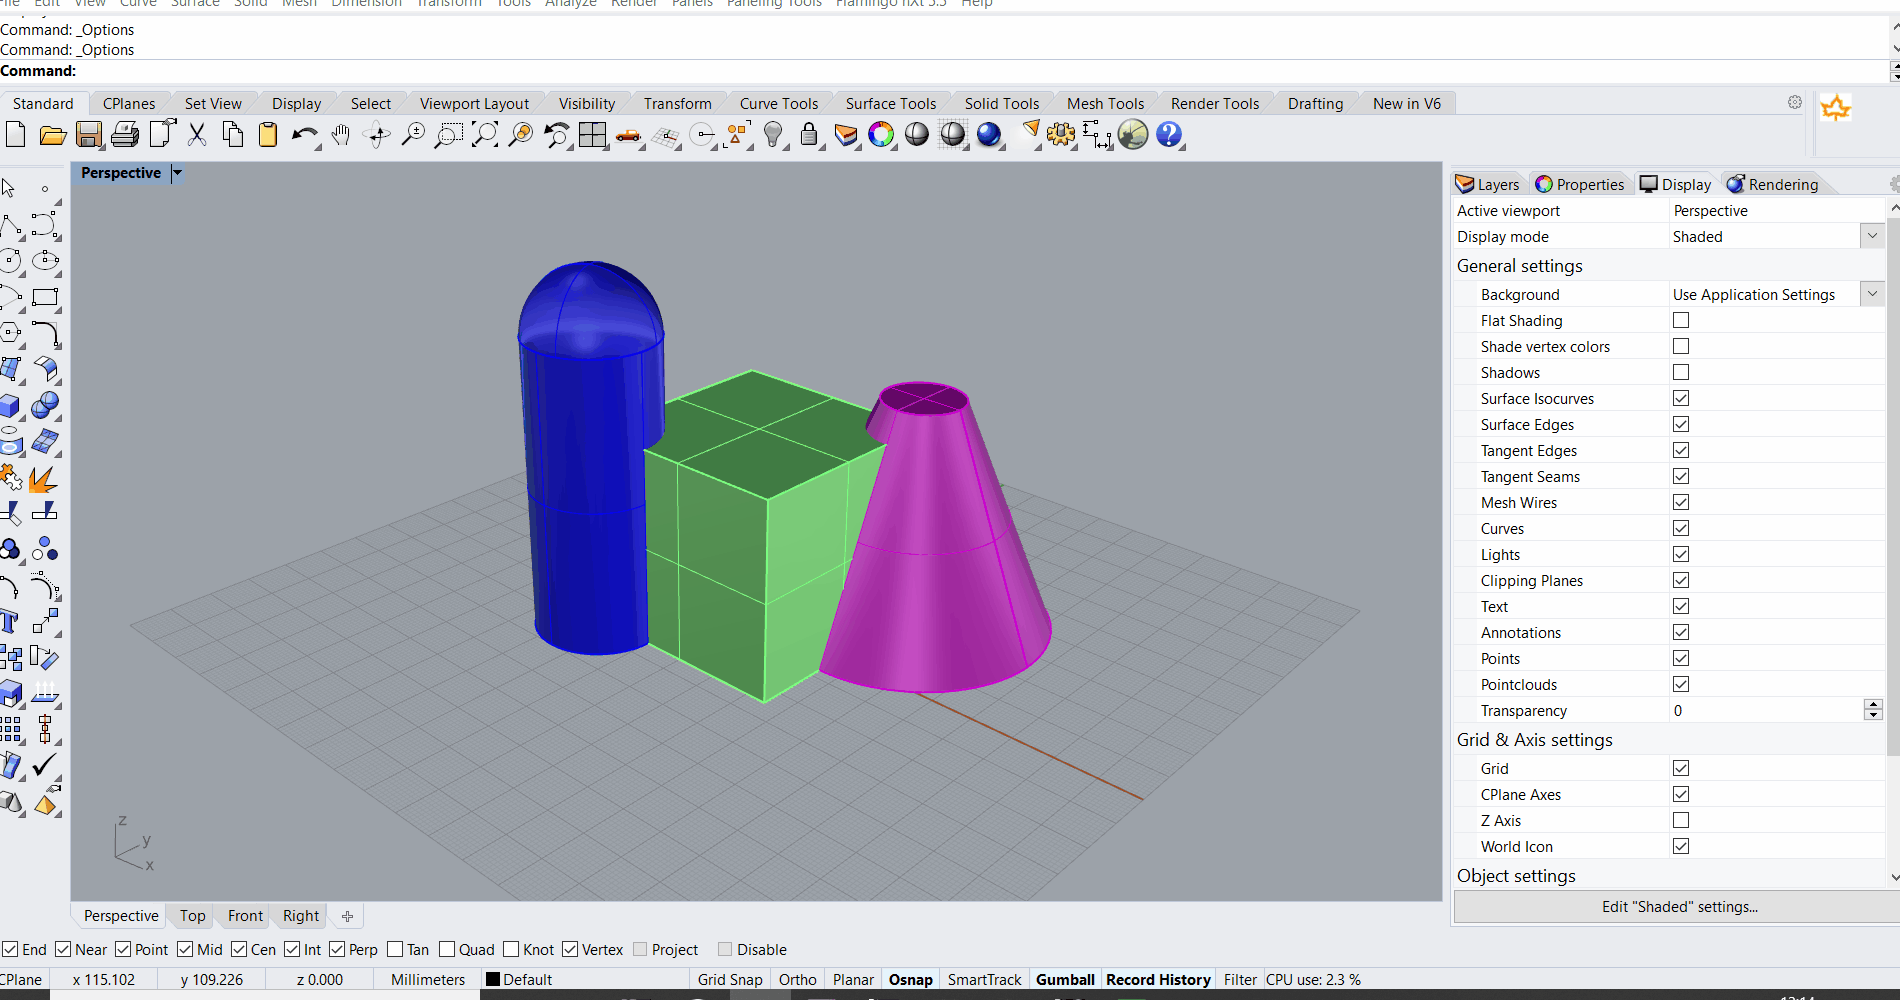Enable the Z Axis checkbox
1900x1000 pixels.
[x=1681, y=820]
